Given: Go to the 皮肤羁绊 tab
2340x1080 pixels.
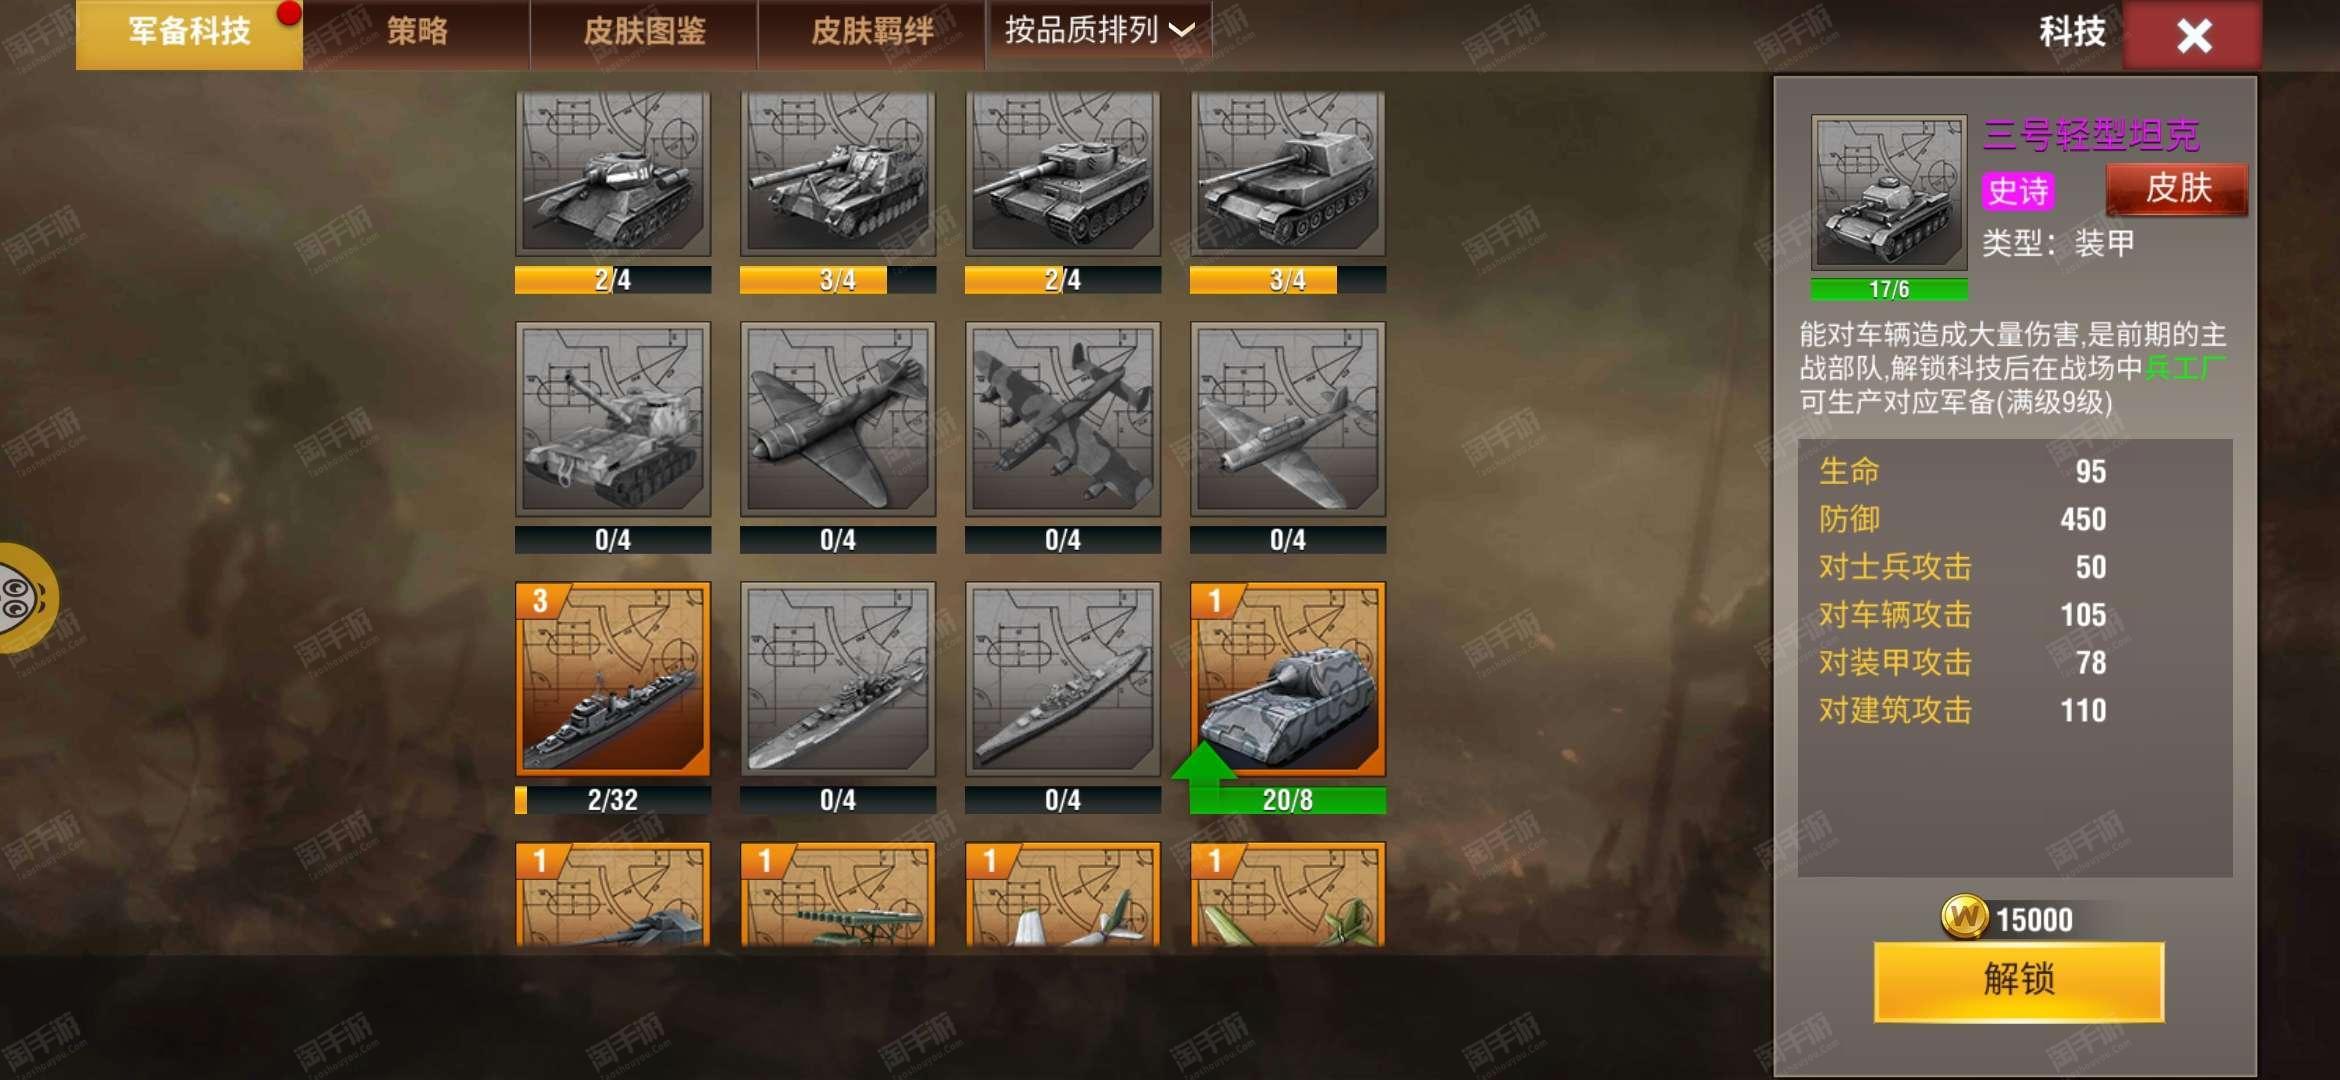Looking at the screenshot, I should pyautogui.click(x=872, y=31).
